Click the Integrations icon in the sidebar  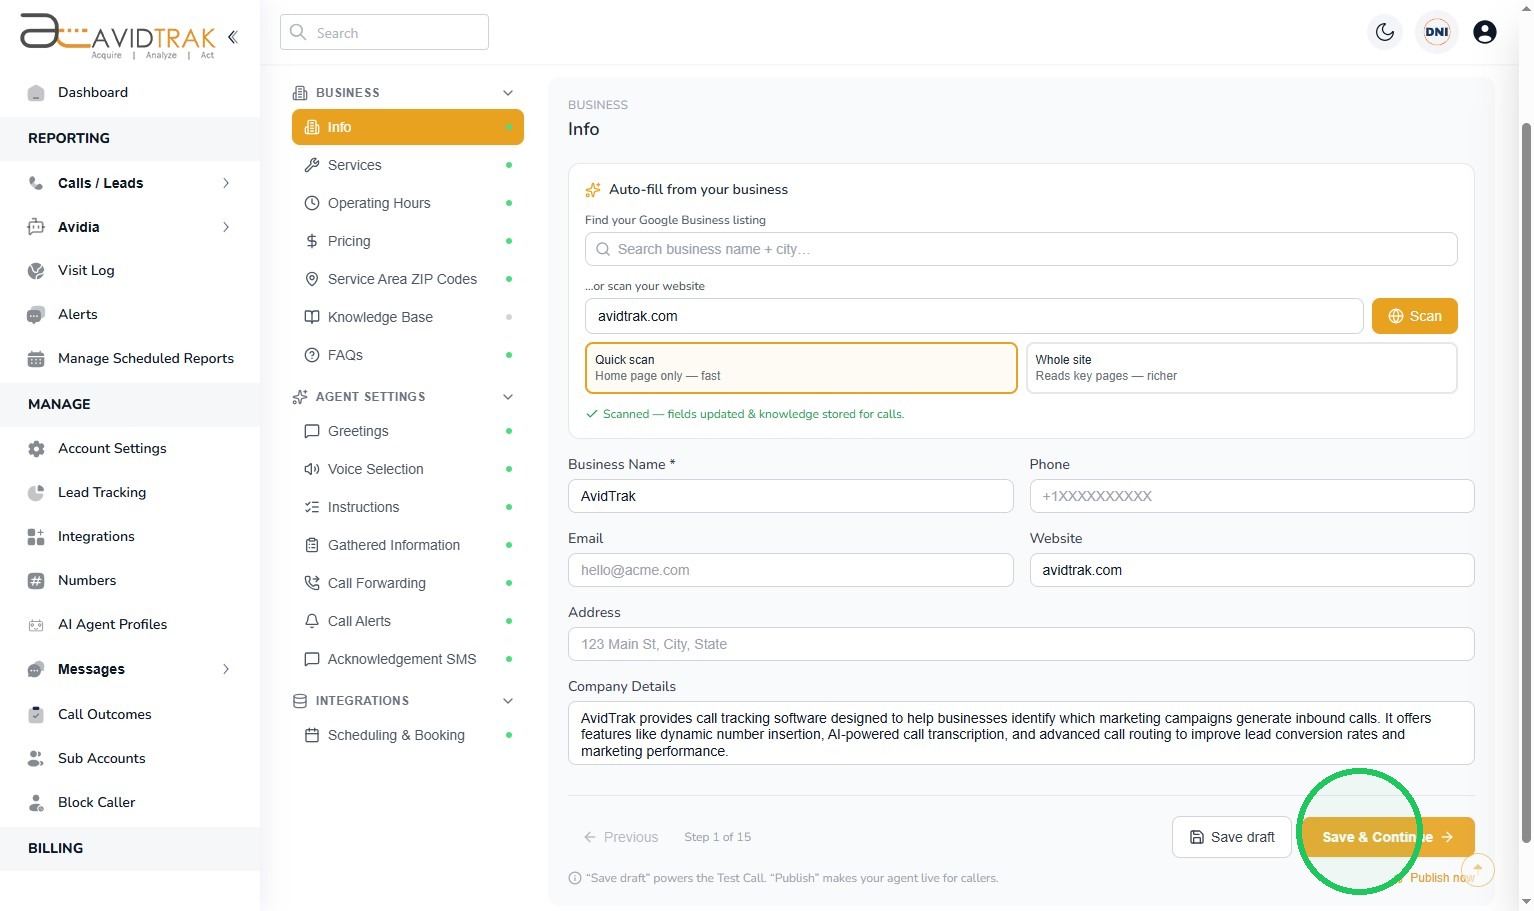36,537
